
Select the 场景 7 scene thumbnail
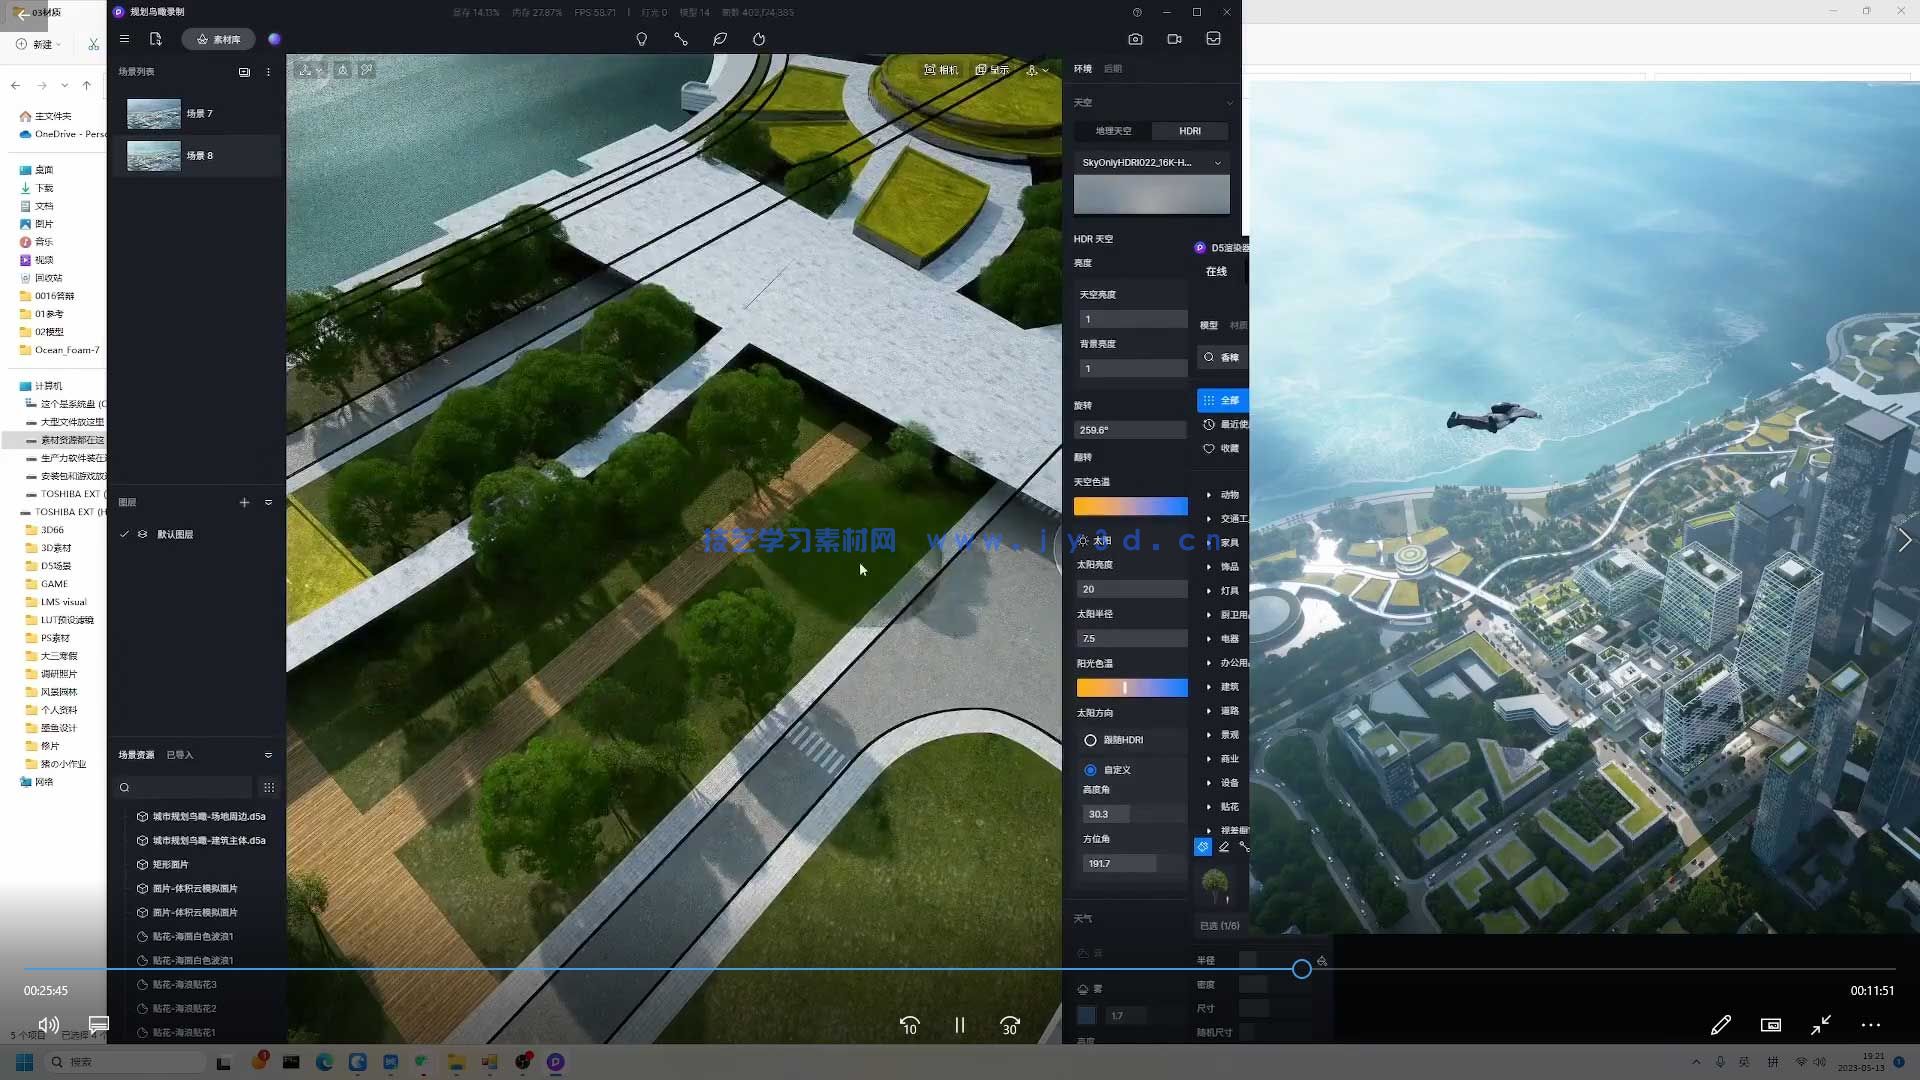[x=154, y=114]
